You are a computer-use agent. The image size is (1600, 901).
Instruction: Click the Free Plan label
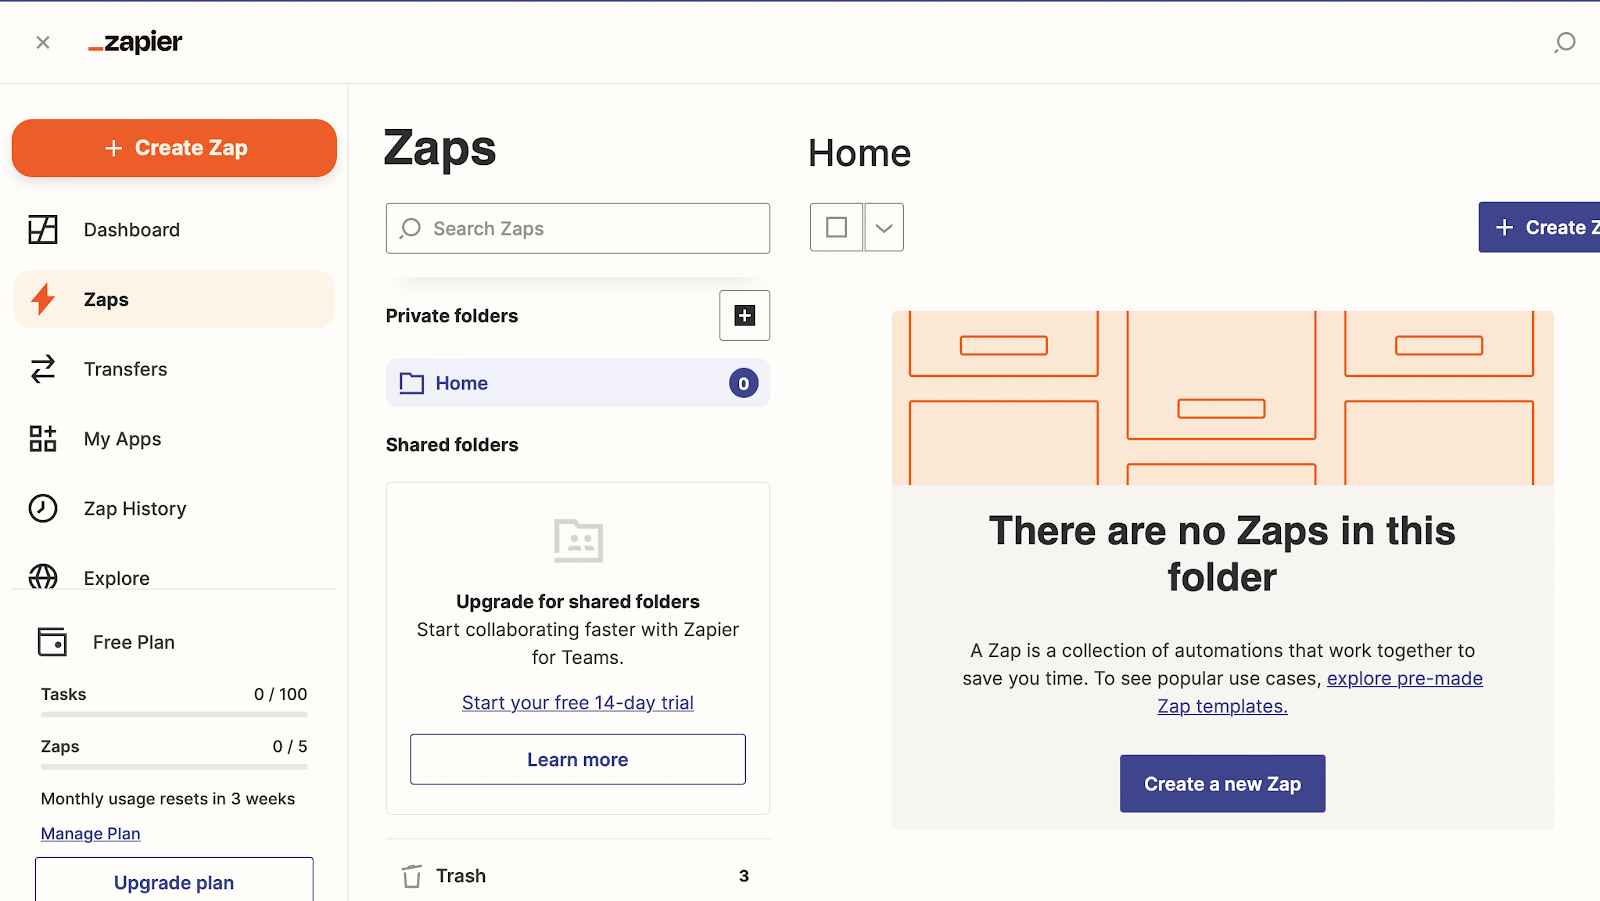click(134, 642)
